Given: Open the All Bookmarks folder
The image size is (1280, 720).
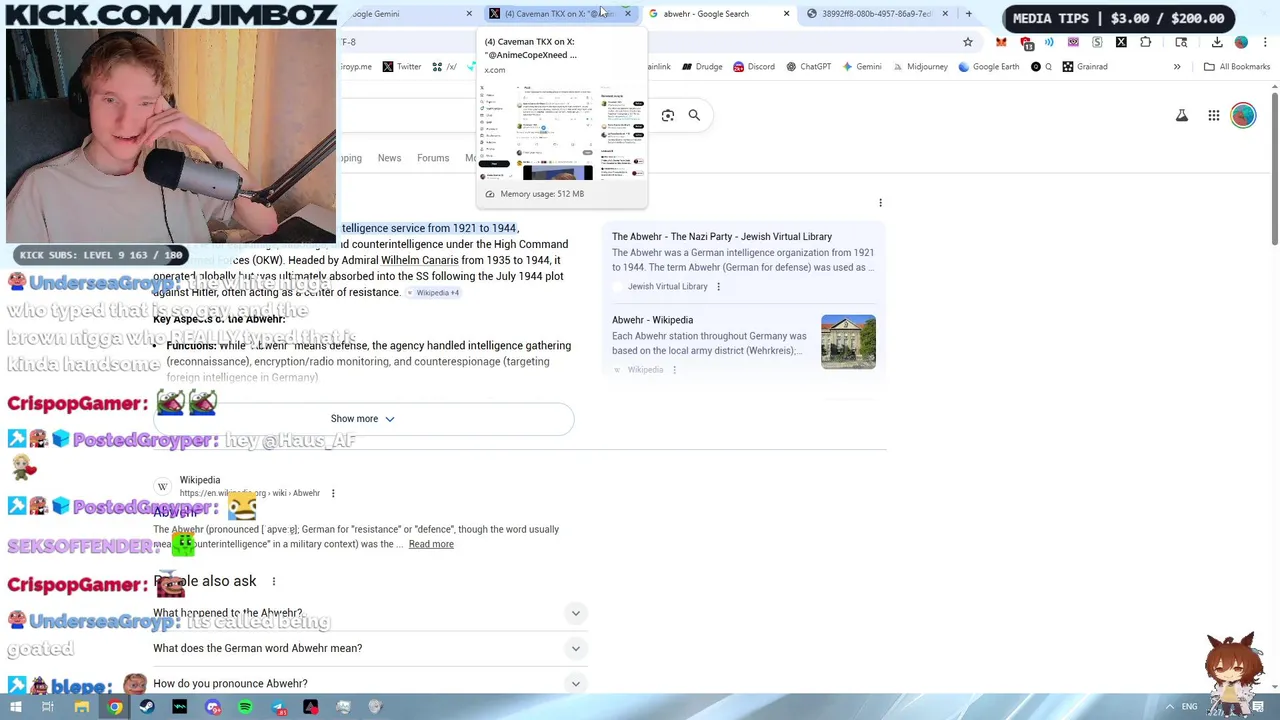Looking at the screenshot, I should tap(1237, 67).
